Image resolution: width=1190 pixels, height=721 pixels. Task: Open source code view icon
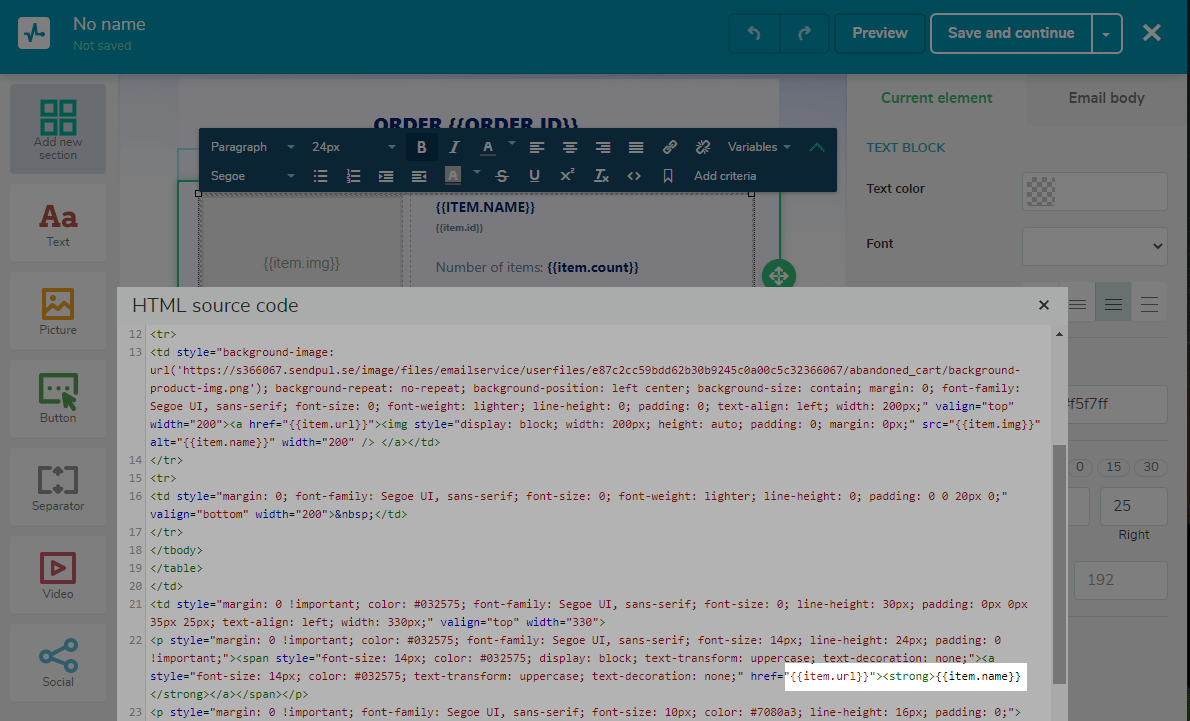[x=634, y=176]
